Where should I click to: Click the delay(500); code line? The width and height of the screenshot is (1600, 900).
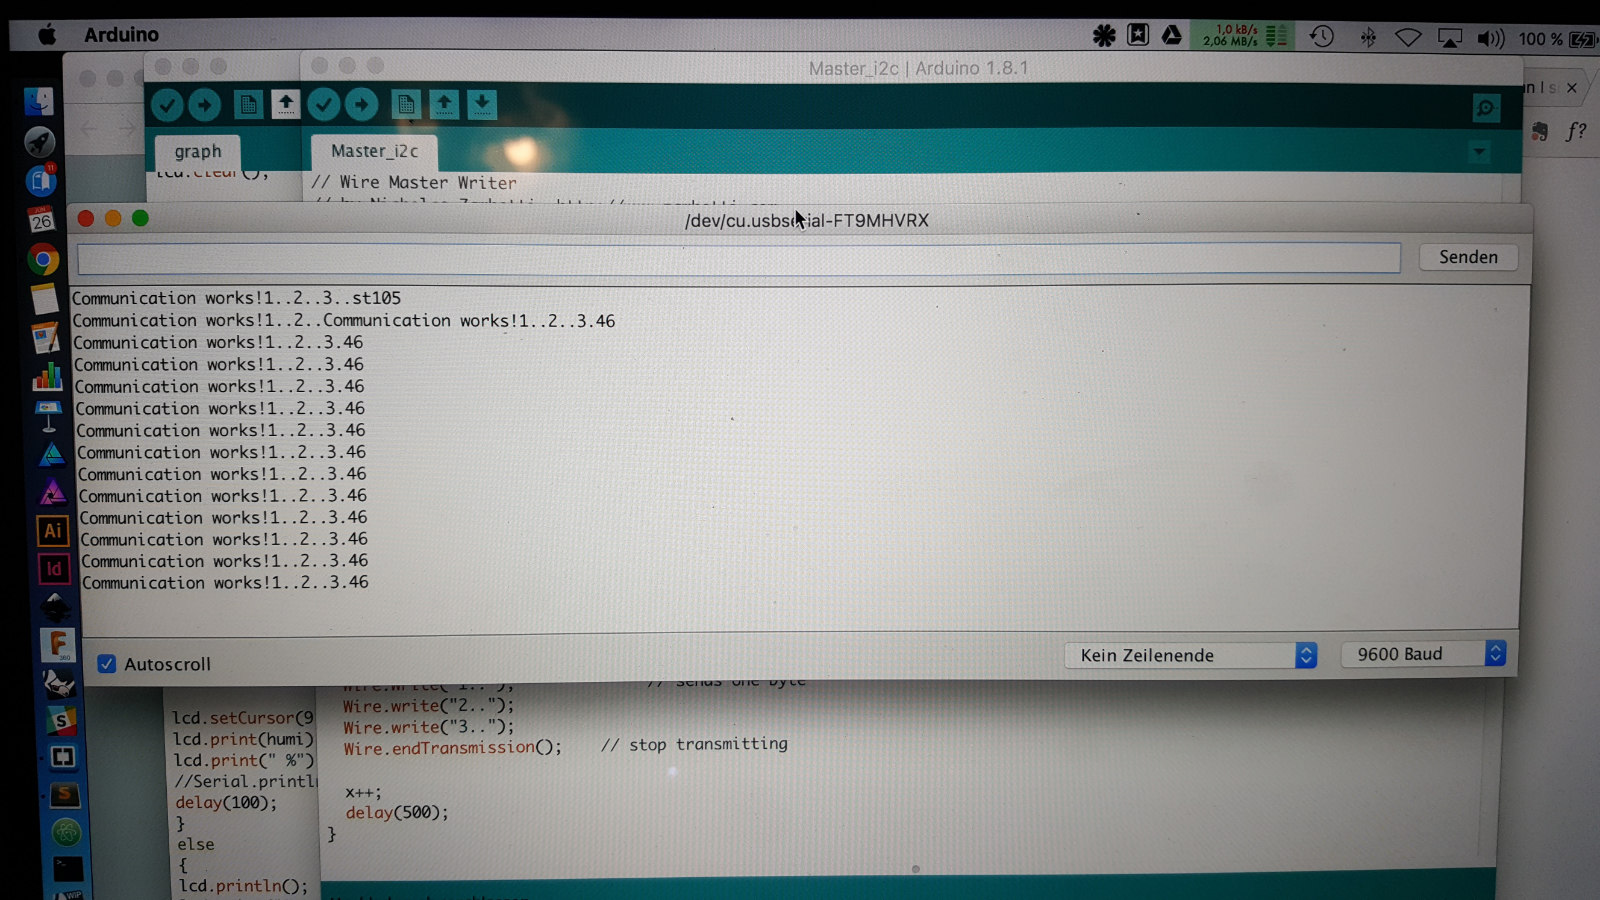tap(397, 813)
